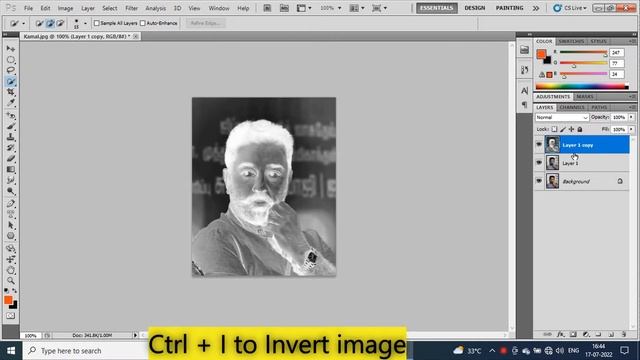
Task: Select the Pen tool
Action: coord(11,203)
